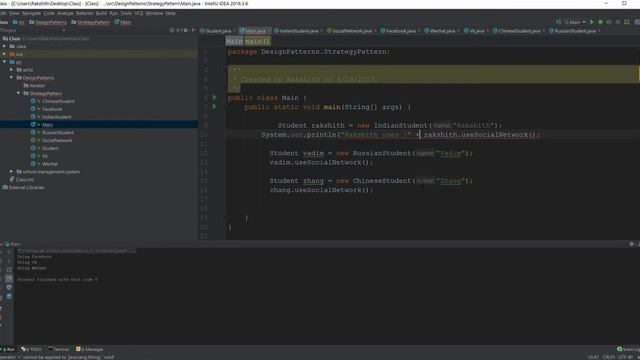Open Event Log from status bar
640x360 pixels.
[628, 349]
